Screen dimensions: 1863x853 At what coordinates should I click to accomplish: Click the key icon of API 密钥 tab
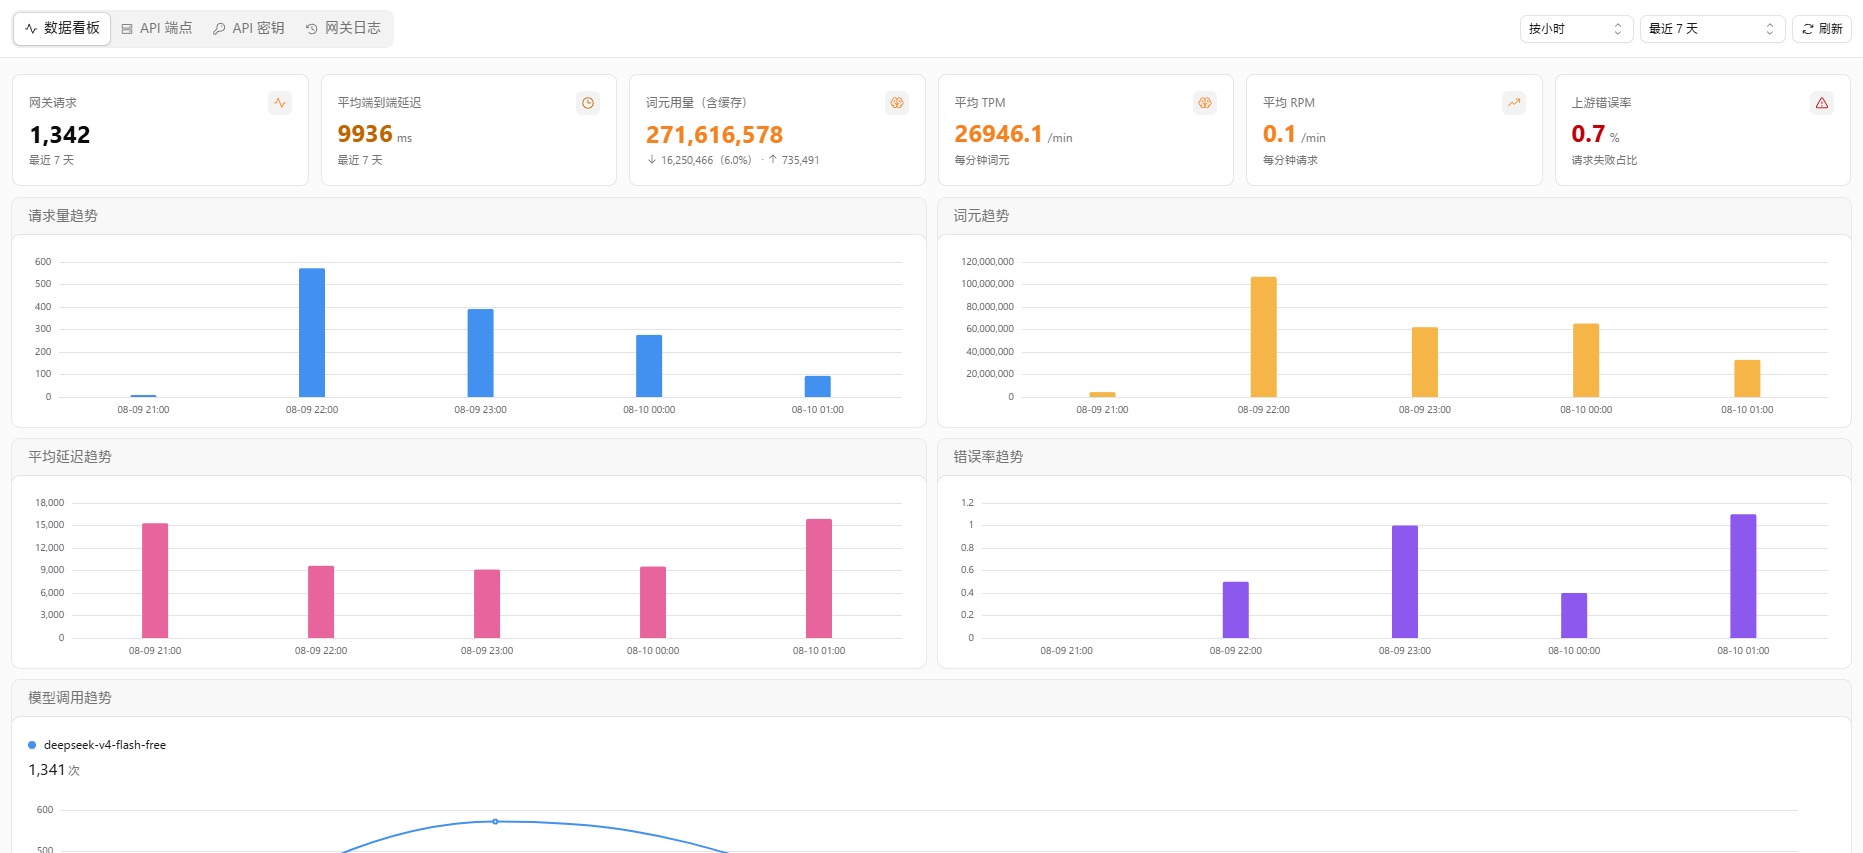coord(219,29)
